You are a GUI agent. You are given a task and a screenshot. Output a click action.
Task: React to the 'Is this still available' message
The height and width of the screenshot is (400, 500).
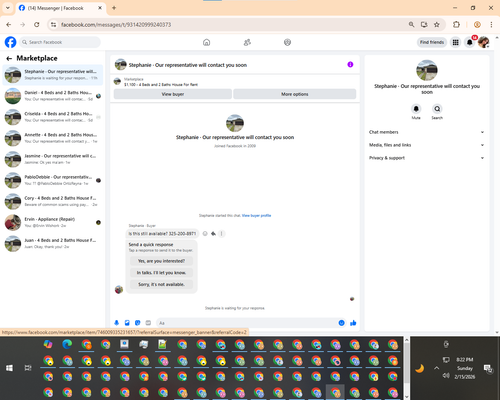pyautogui.click(x=205, y=234)
